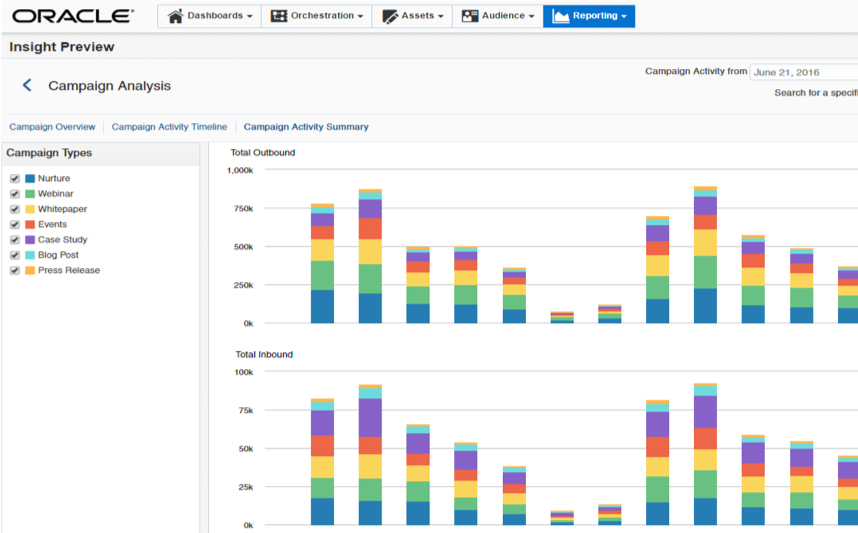Uncheck the Nurture campaign type checkbox
The width and height of the screenshot is (858, 533).
(15, 178)
